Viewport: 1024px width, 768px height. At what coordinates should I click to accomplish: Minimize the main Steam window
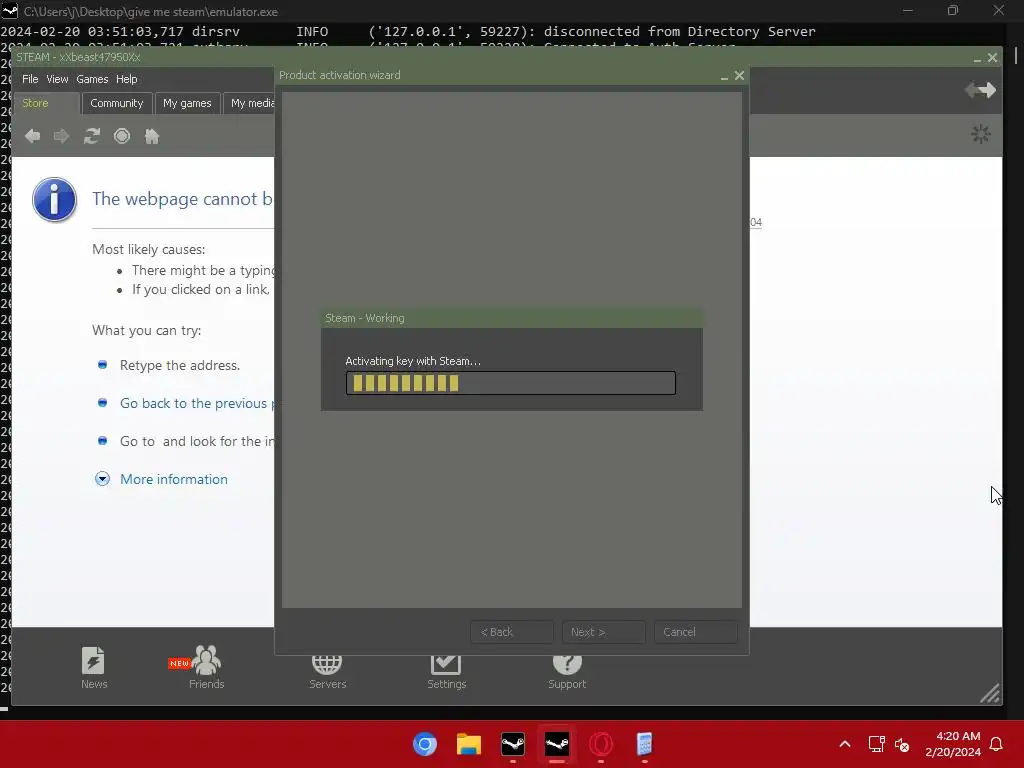977,58
